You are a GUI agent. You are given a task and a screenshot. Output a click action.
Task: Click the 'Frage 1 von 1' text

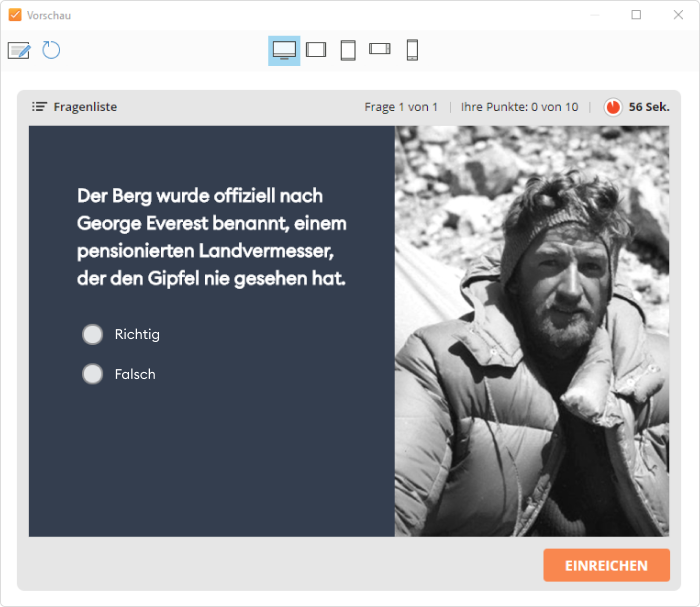(x=401, y=107)
